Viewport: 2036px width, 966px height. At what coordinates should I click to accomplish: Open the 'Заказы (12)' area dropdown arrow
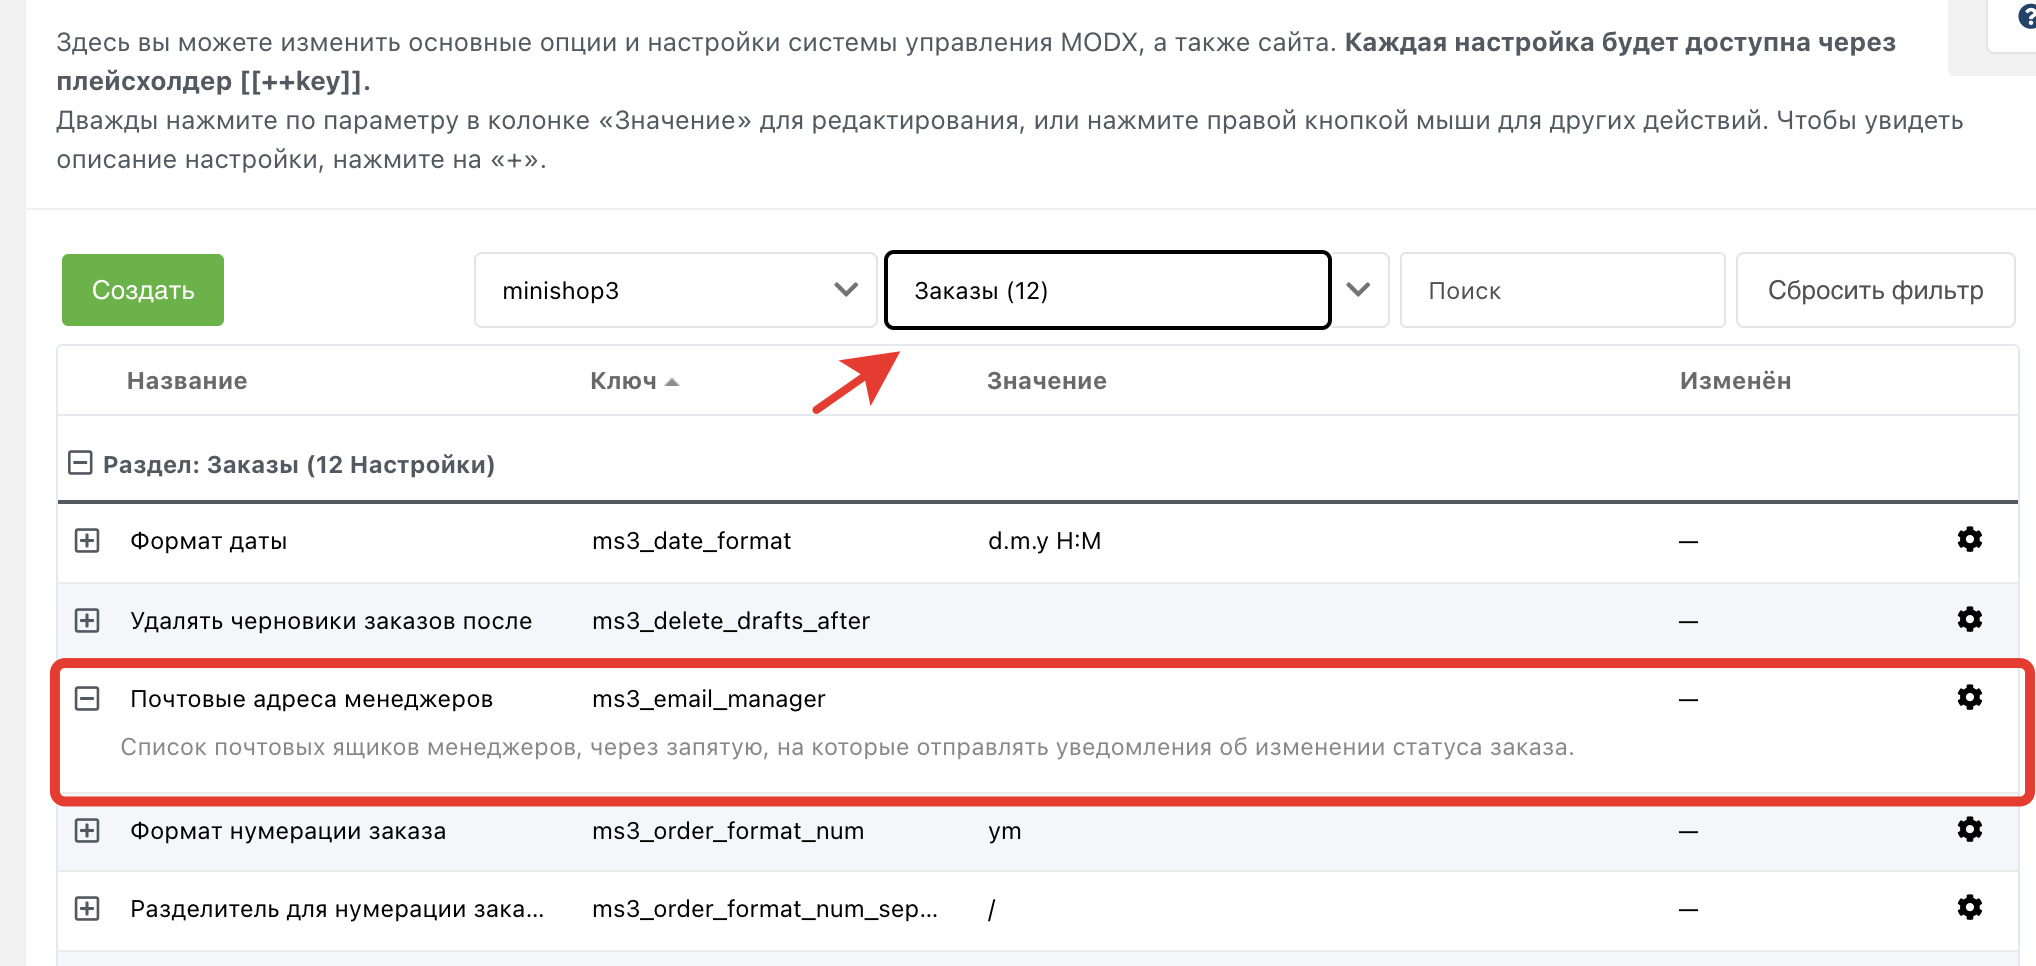click(x=1358, y=290)
